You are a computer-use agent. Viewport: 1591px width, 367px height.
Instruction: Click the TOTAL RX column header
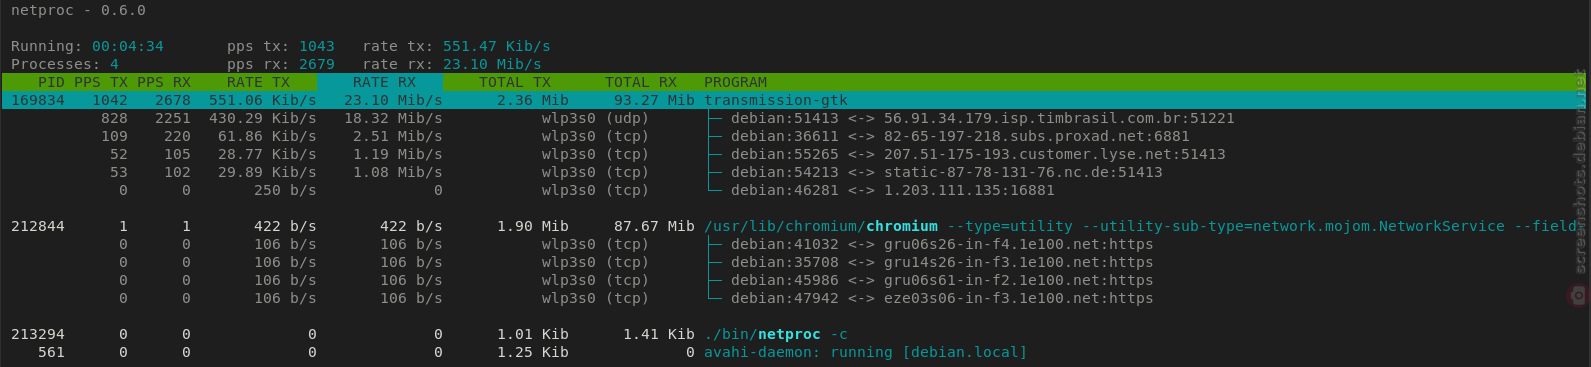[641, 82]
